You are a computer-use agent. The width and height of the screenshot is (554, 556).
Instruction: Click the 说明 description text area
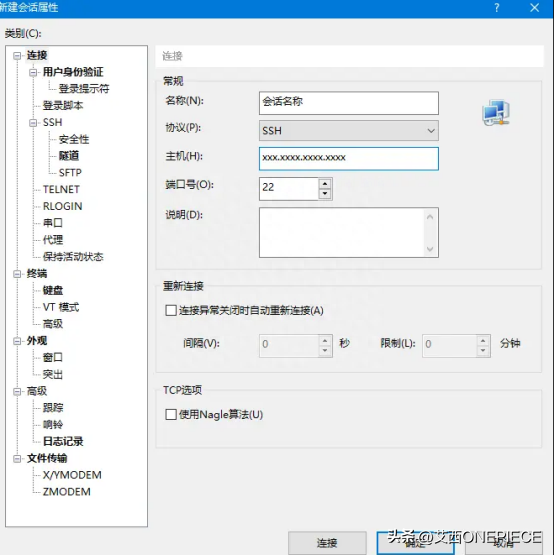click(x=342, y=232)
